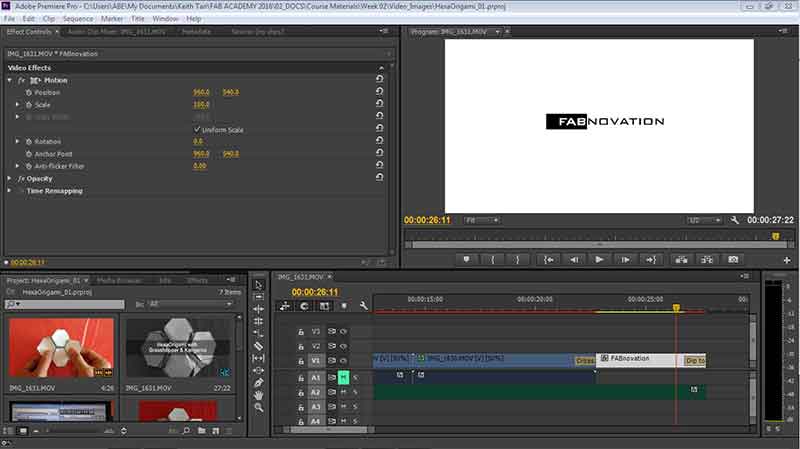Click the Find icon in Project panel
The width and height of the screenshot is (800, 449).
(186, 431)
